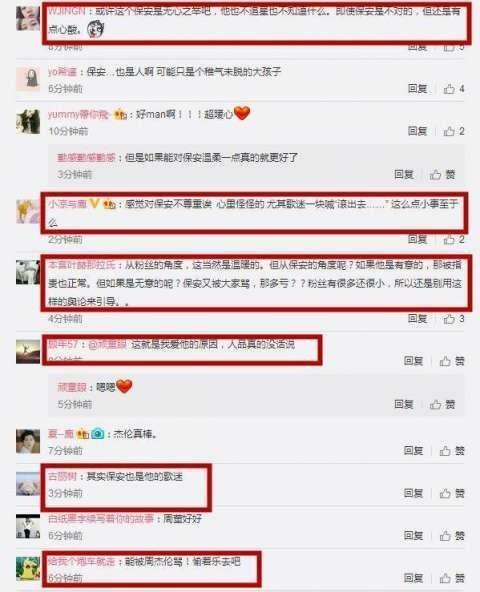Open avatar of 好man啊 commenter
The image size is (480, 592).
coord(28,122)
